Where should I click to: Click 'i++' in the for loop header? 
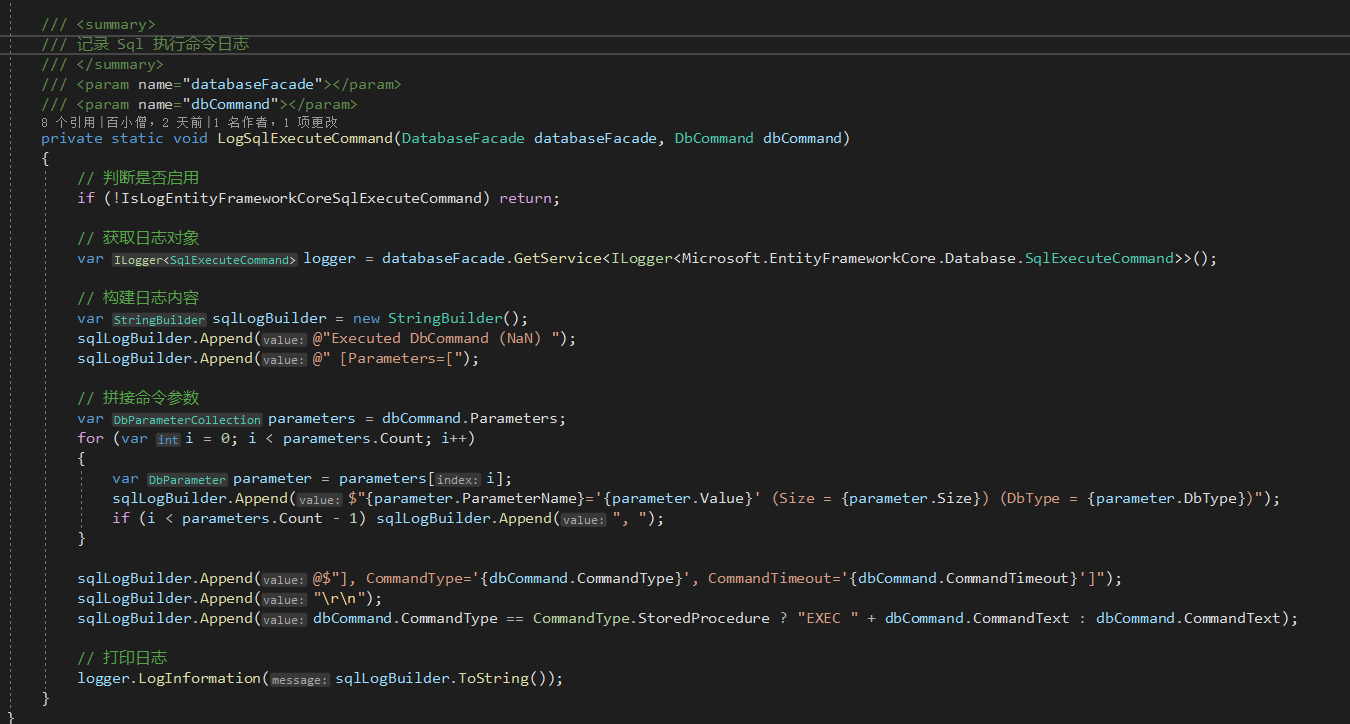click(x=454, y=438)
